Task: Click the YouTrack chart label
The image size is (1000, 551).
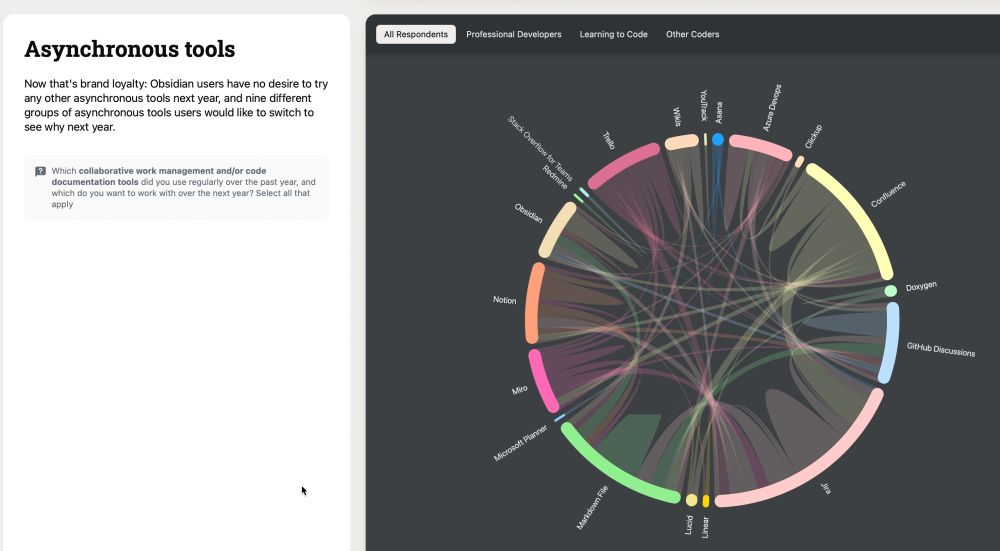Action: [x=703, y=105]
